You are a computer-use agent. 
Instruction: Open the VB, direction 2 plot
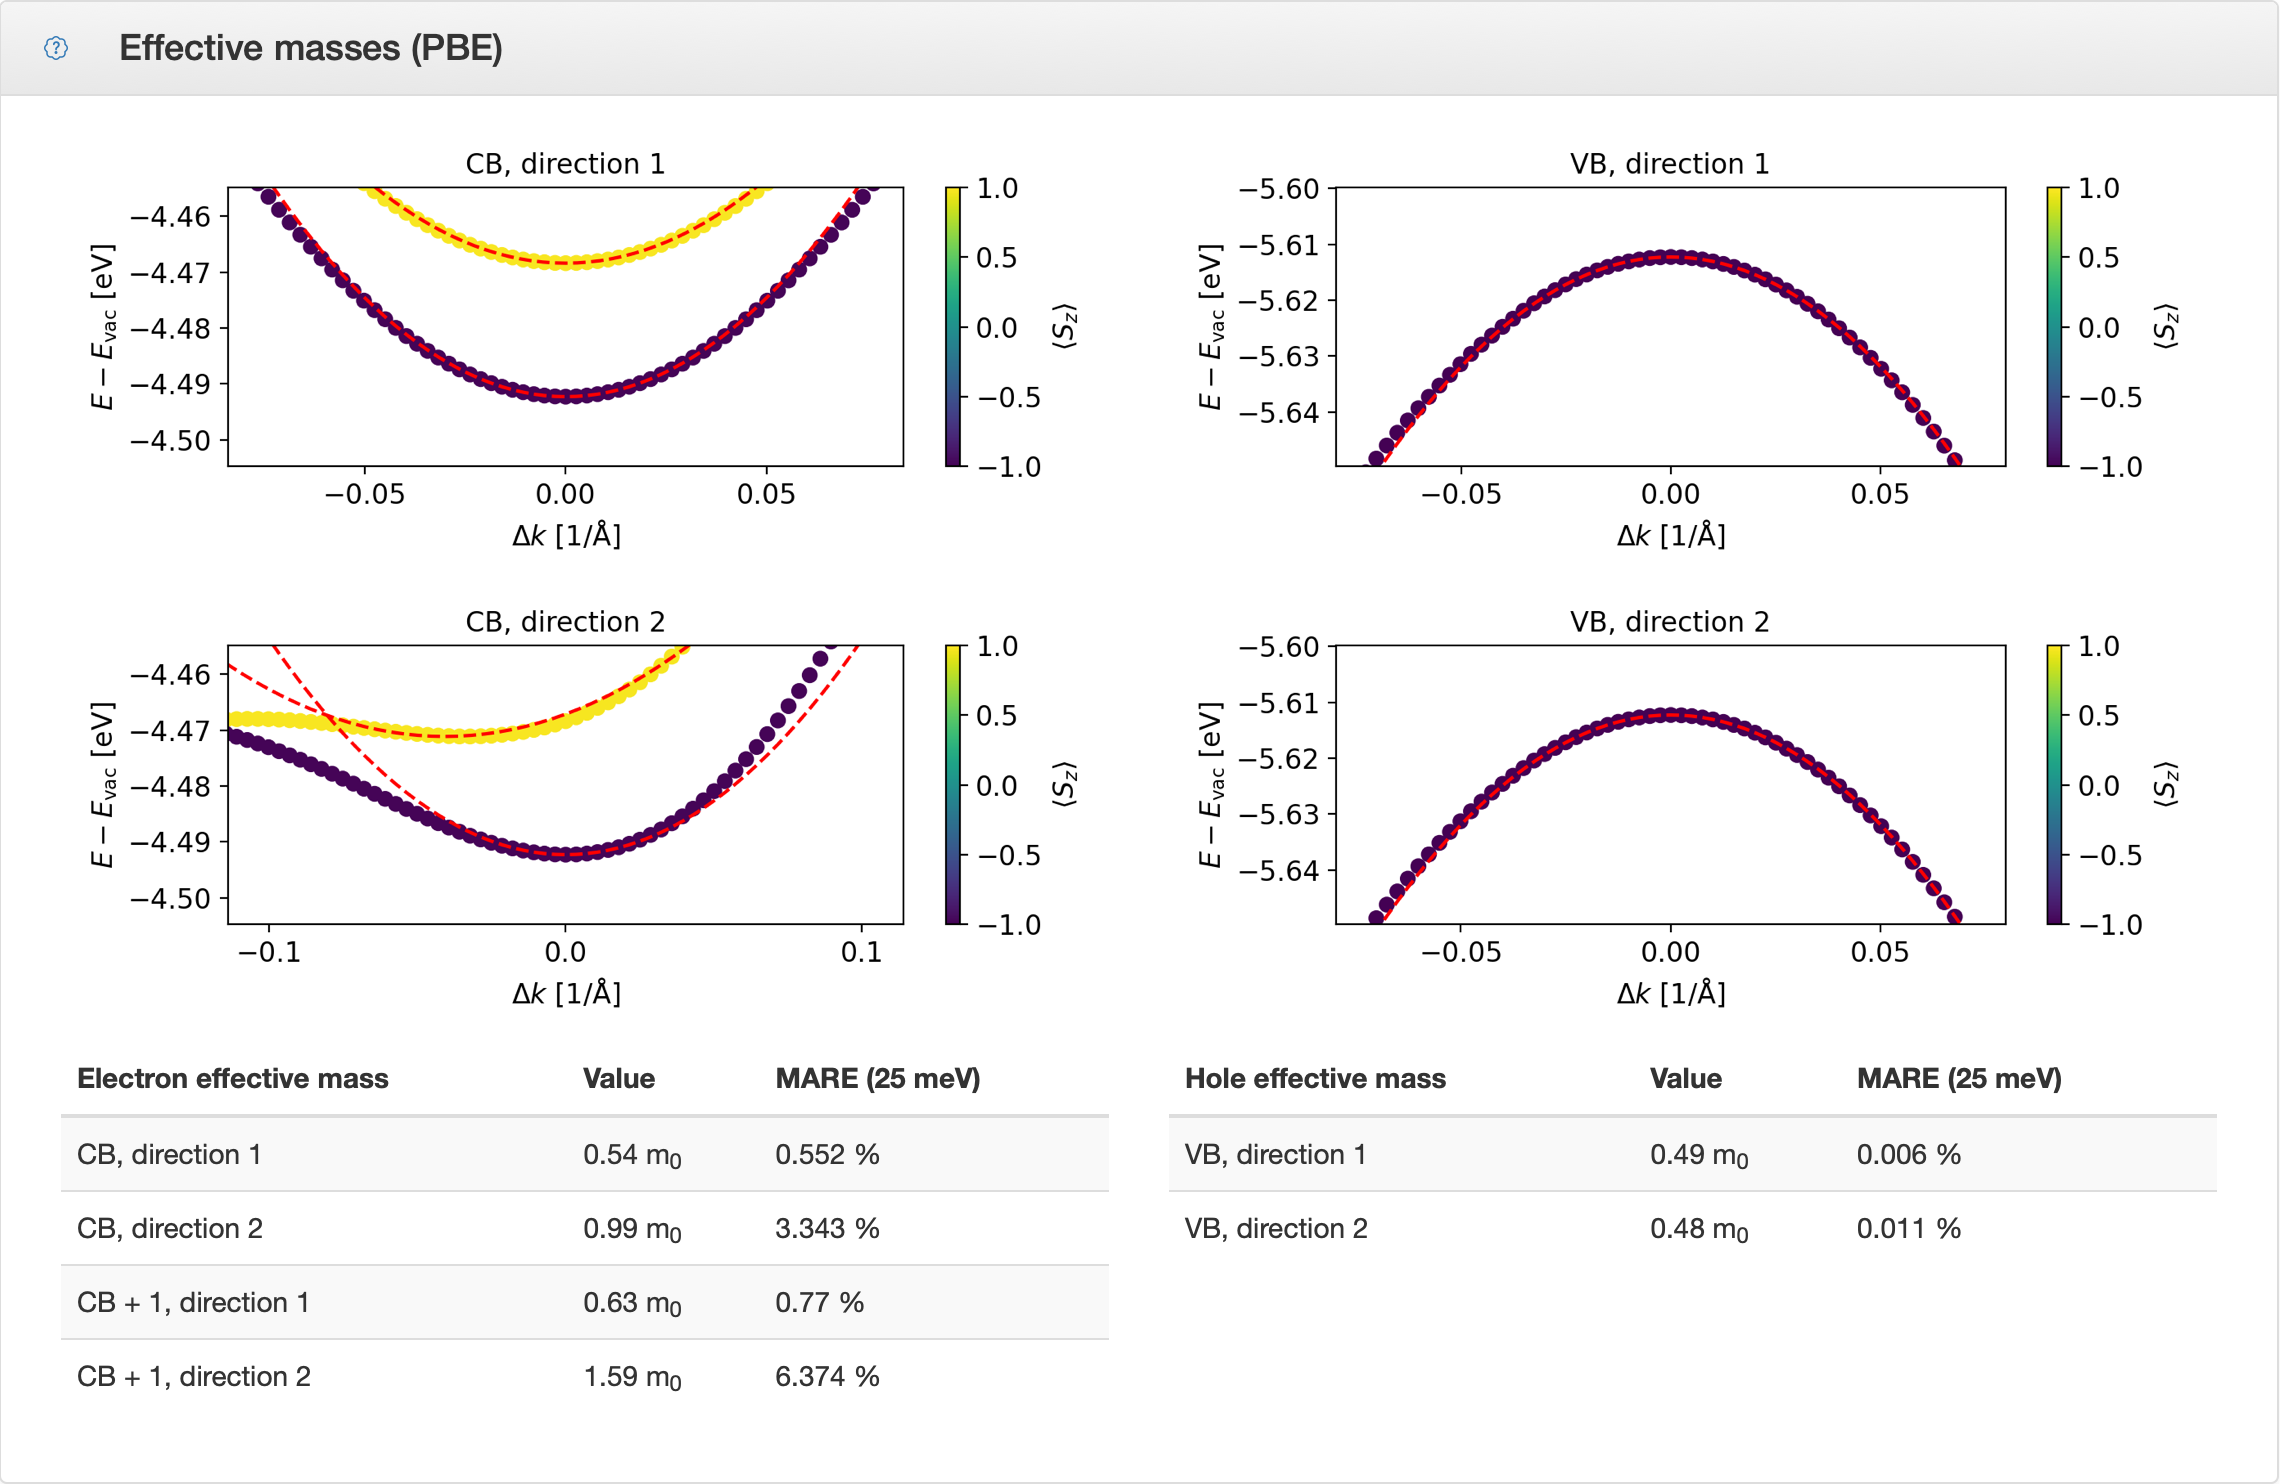1670,784
